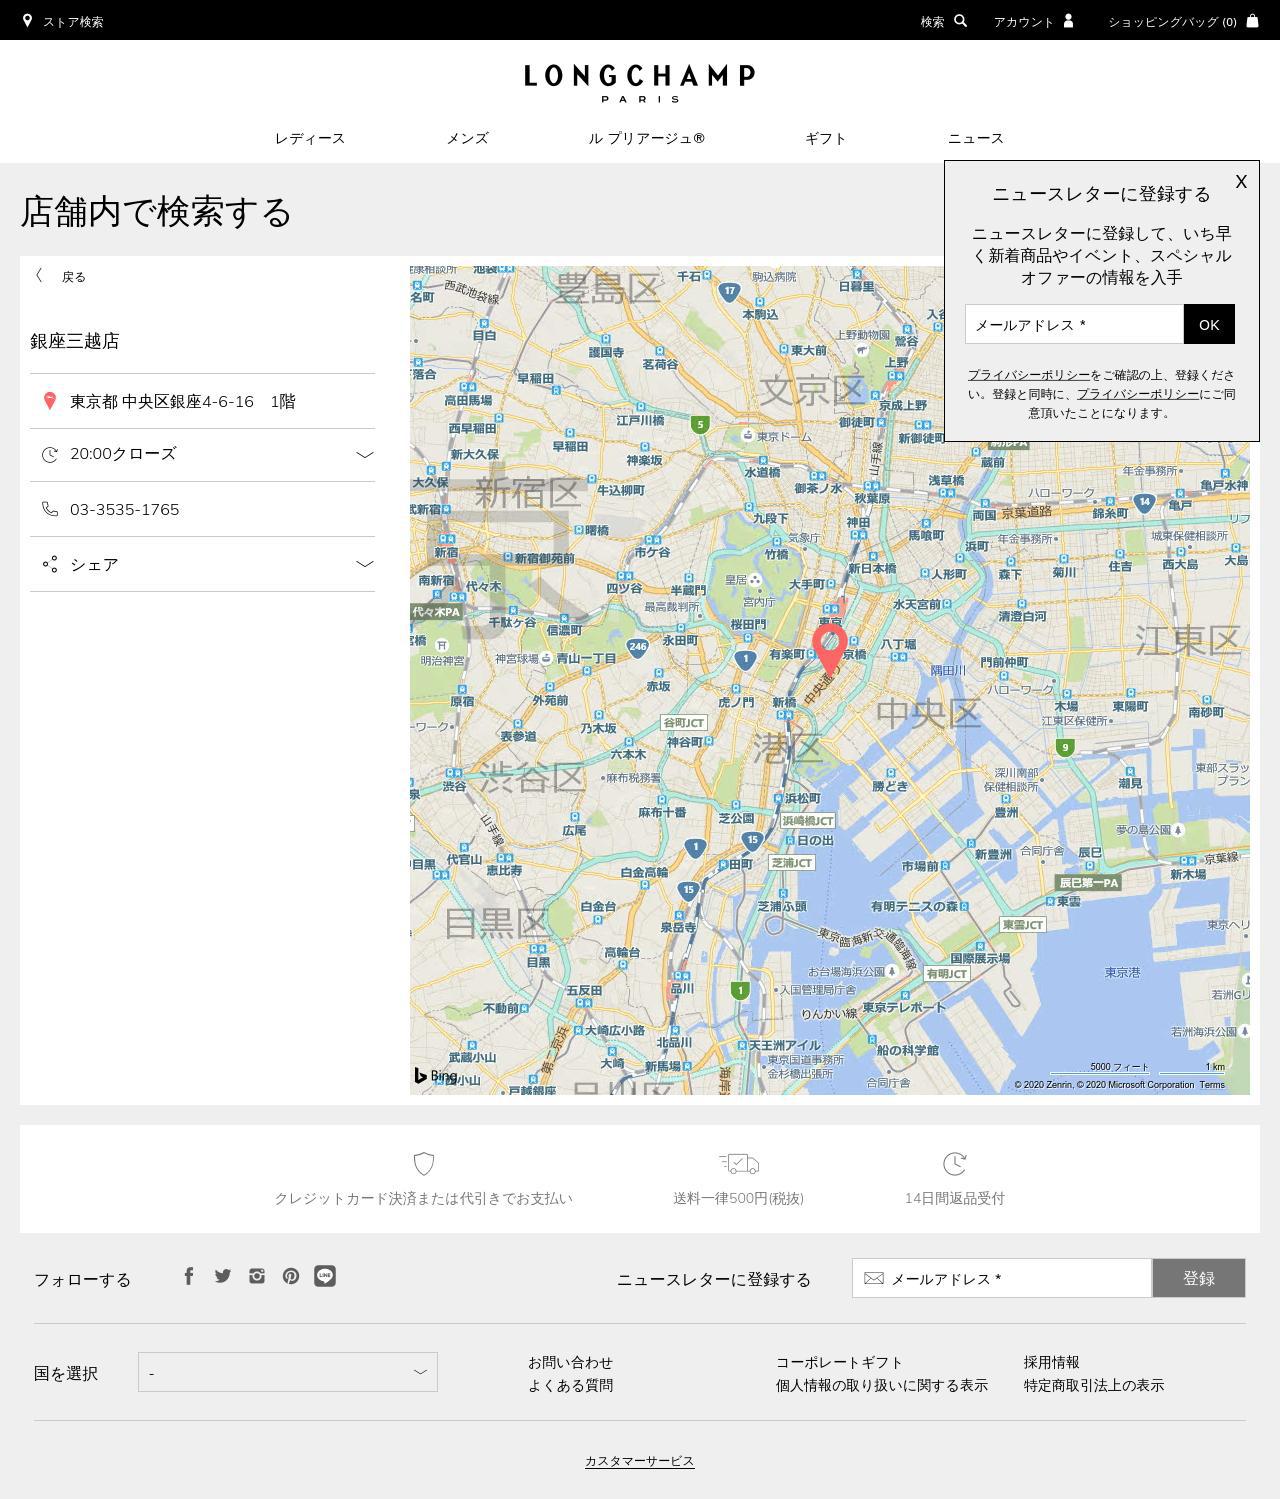Open the ニュース menu
The width and height of the screenshot is (1280, 1499).
tap(976, 138)
